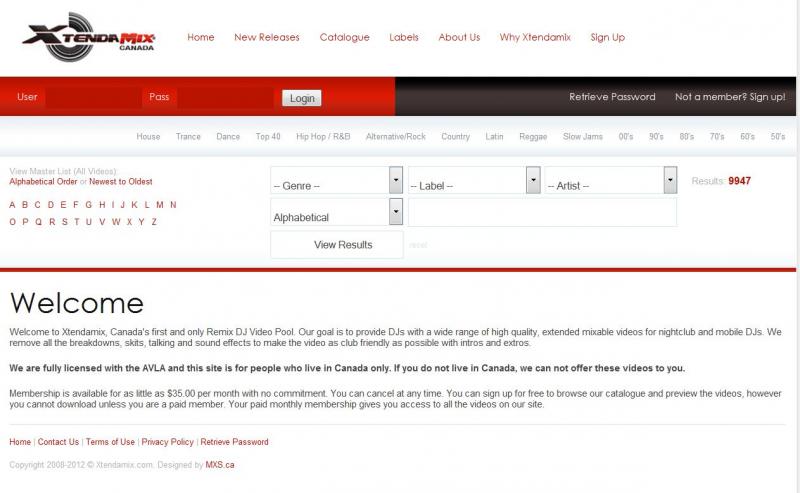Image resolution: width=800 pixels, height=493 pixels.
Task: Click the faint reset link
Action: [x=418, y=245]
